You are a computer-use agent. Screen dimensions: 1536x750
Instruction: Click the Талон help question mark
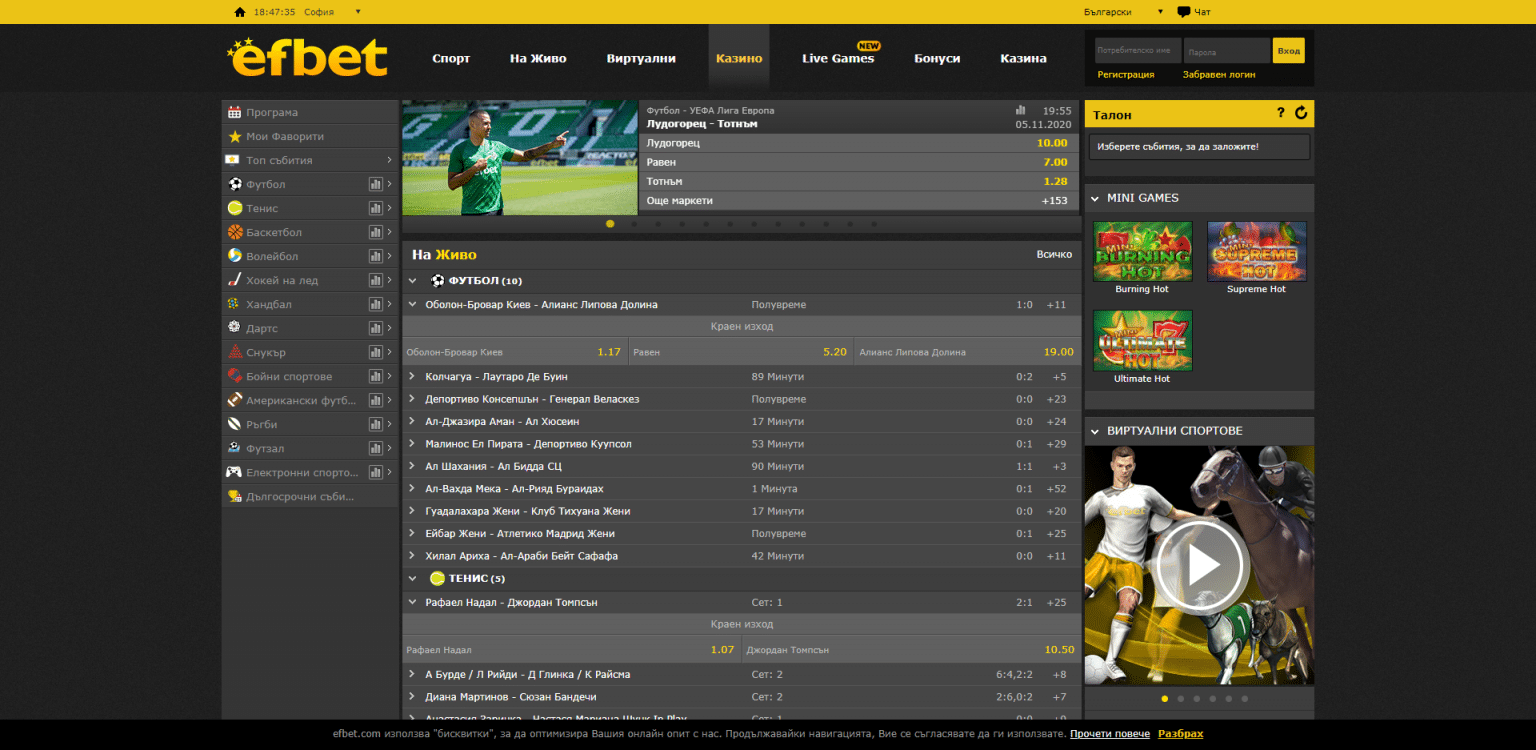(x=1281, y=113)
